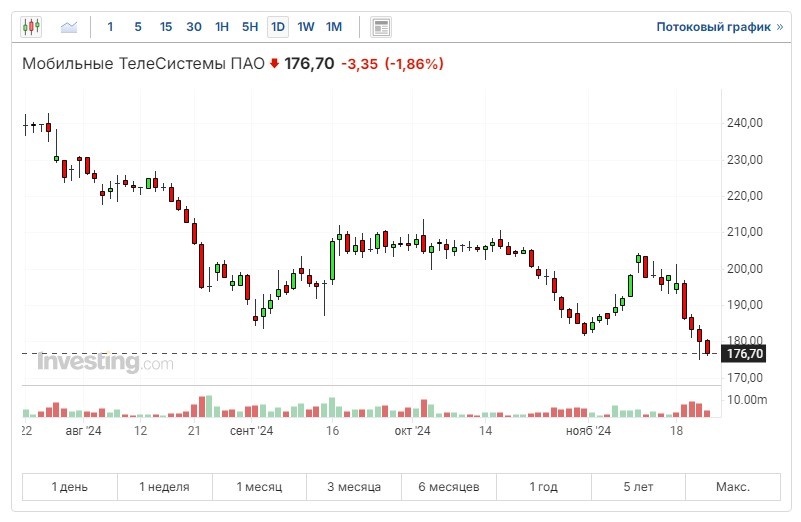
Task: Click the 16 date label on time axis
Action: 333,431
